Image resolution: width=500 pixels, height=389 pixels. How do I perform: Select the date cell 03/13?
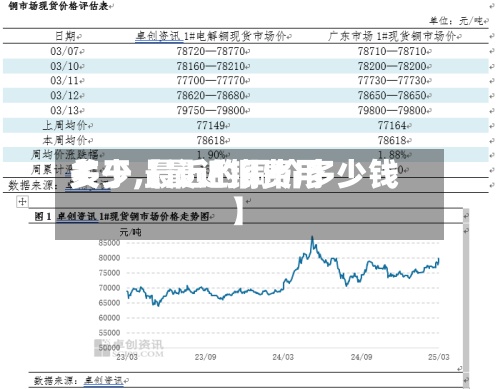click(x=65, y=110)
